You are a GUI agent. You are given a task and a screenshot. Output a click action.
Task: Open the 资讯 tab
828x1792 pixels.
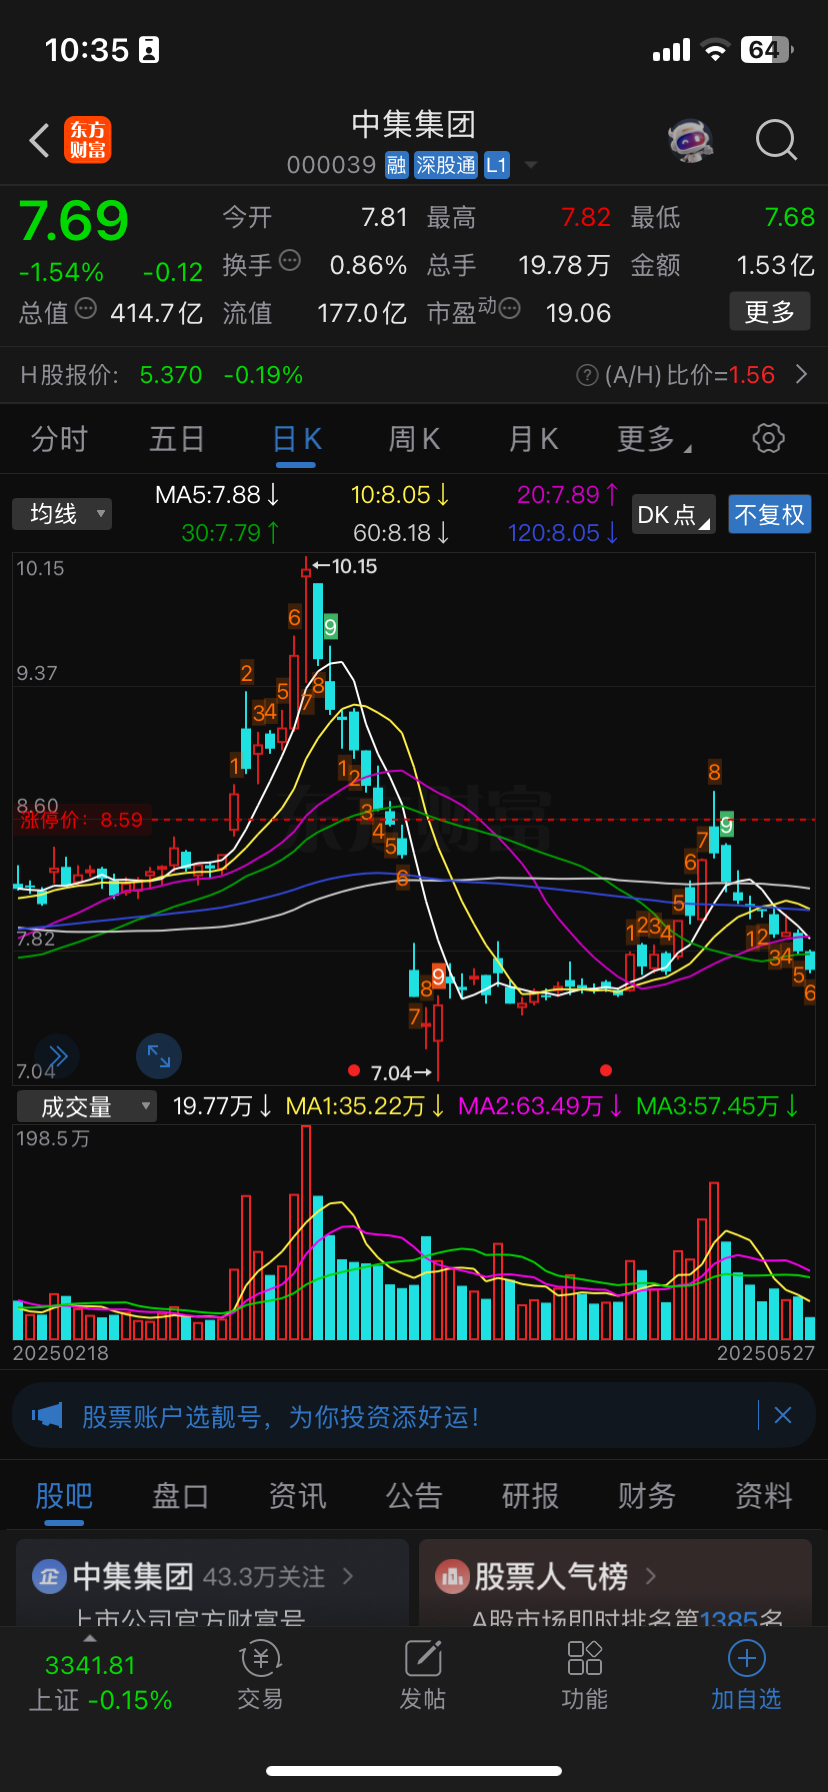(x=297, y=1495)
